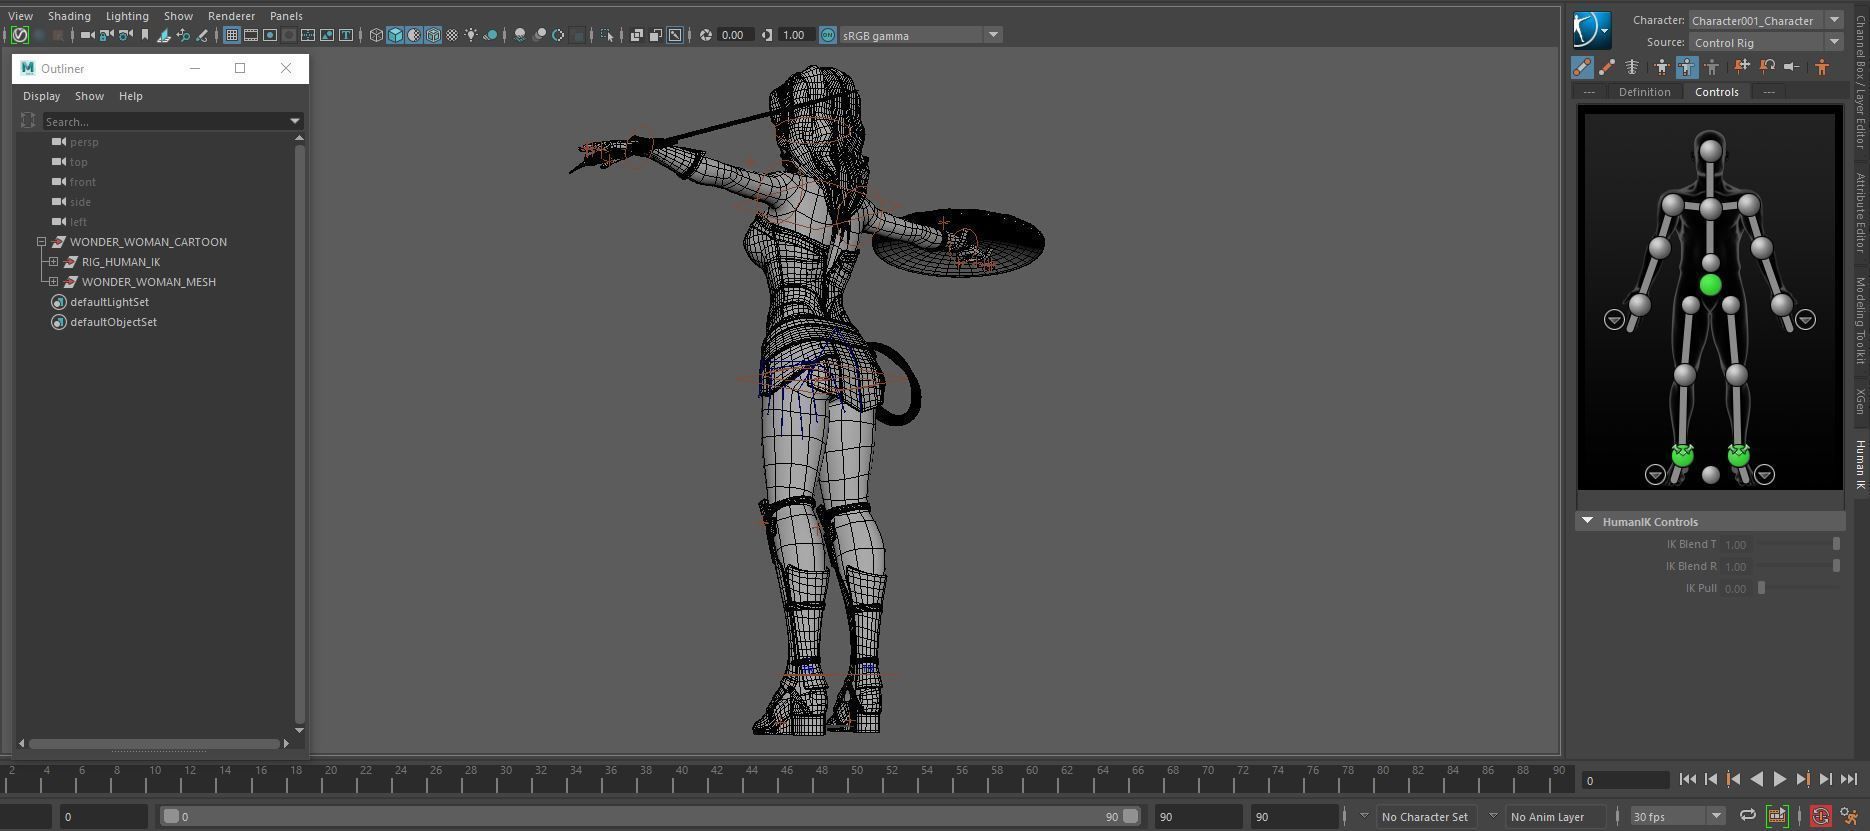Expand the left-side hand finger controls arrow

point(1614,319)
